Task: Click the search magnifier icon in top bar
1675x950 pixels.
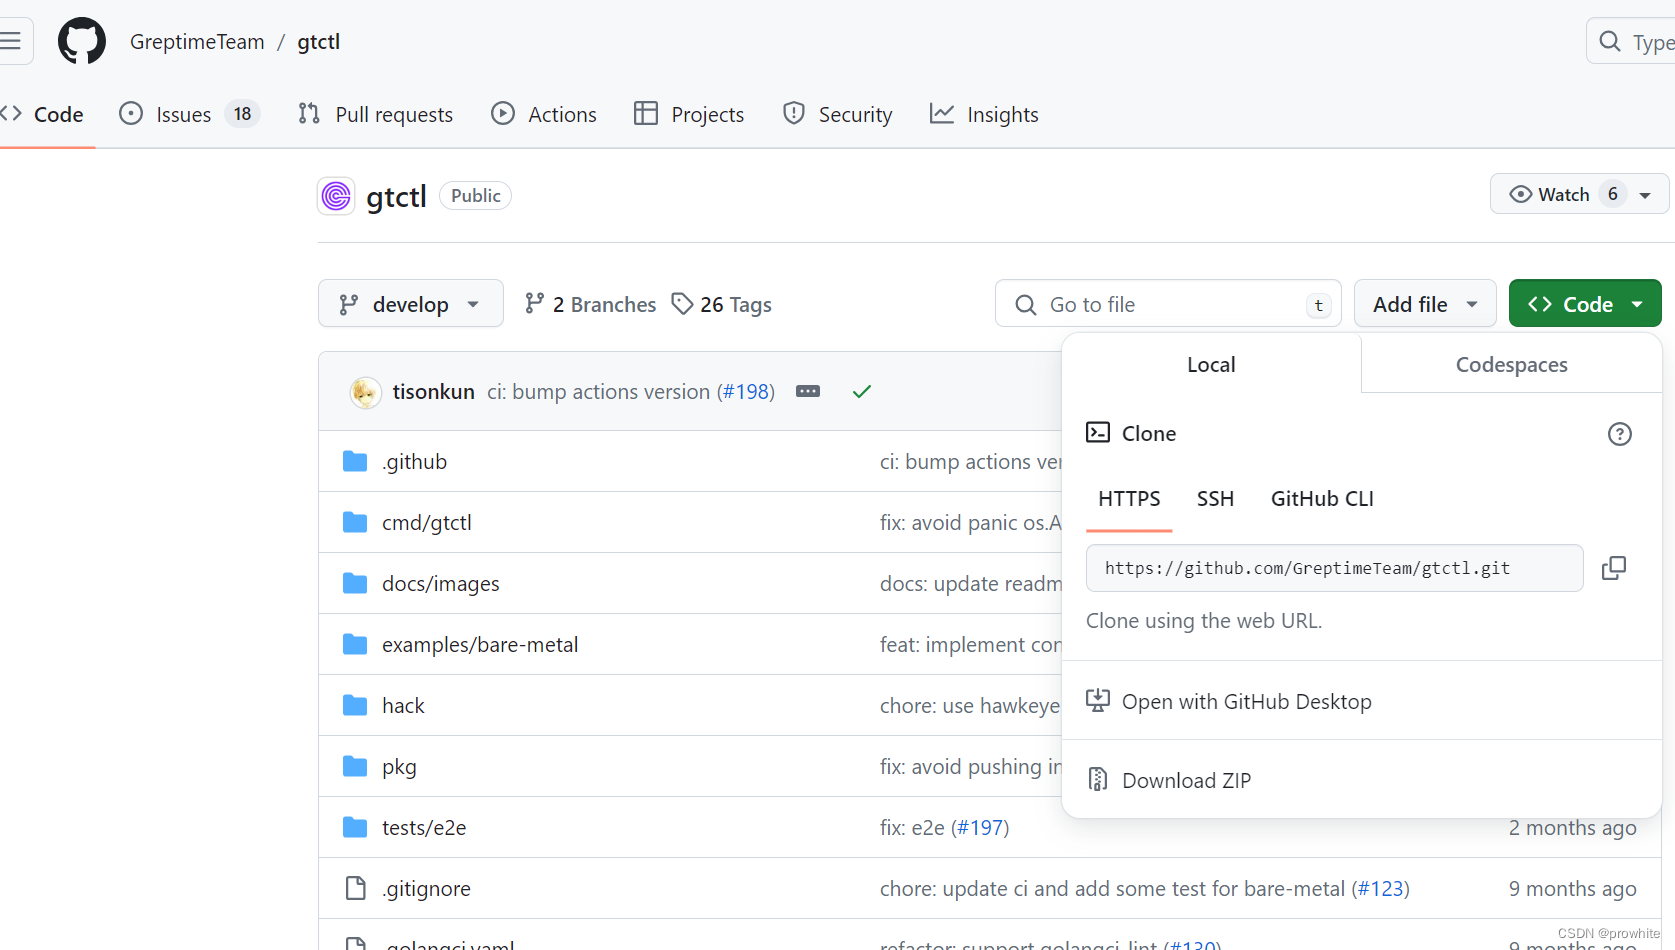Action: (1609, 41)
